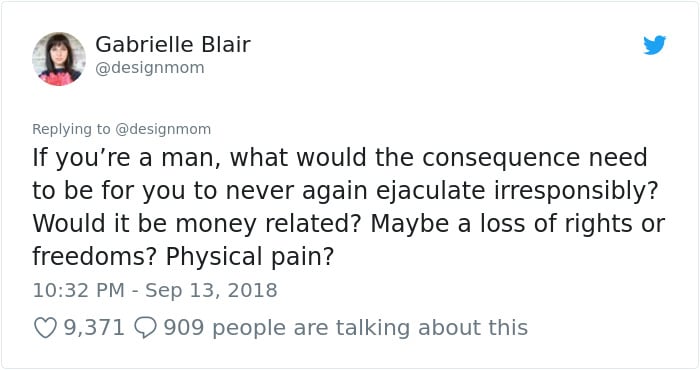Like the tweet with the heart icon
This screenshot has height=370, width=700.
click(46, 328)
